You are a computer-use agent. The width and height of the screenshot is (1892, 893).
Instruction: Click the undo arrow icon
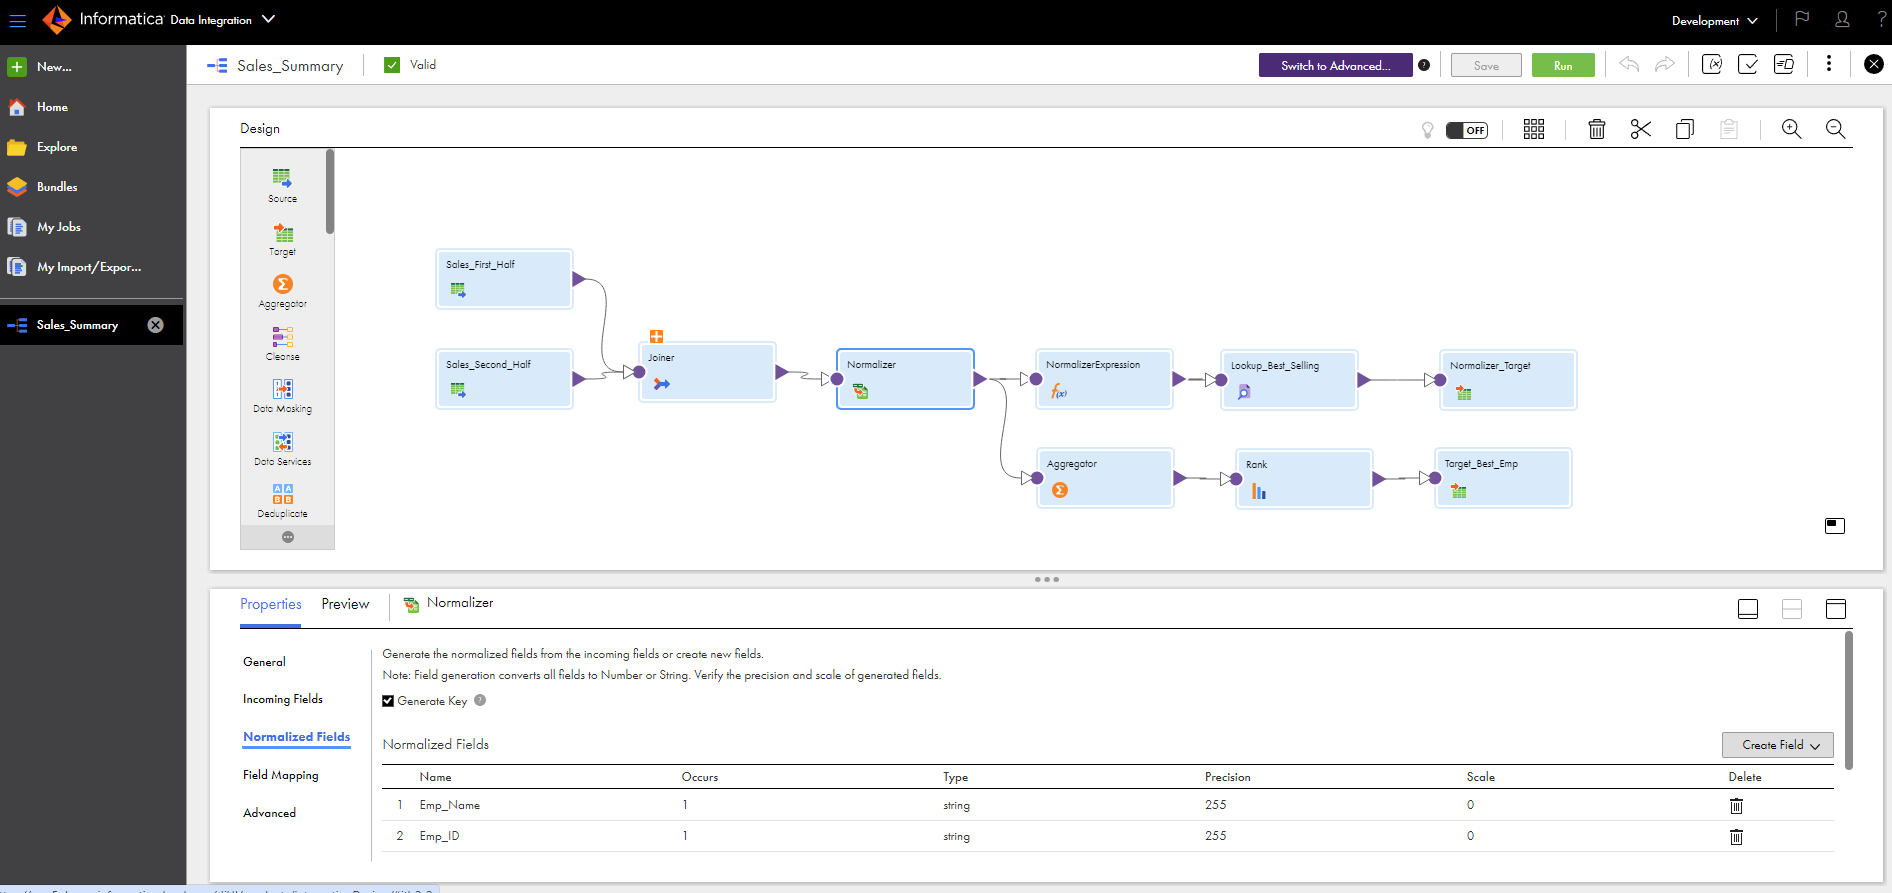pos(1629,65)
